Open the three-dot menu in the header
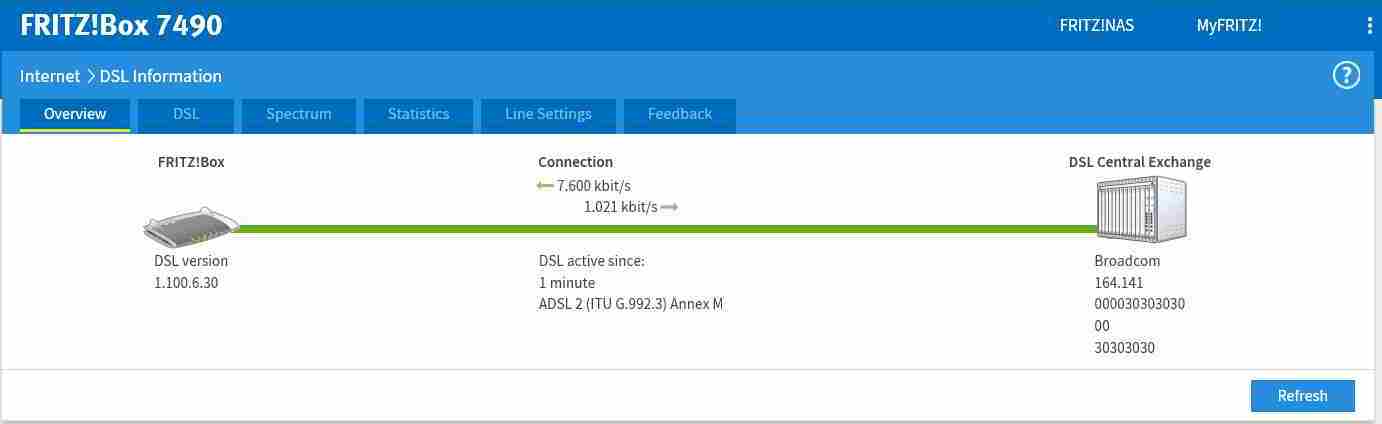The width and height of the screenshot is (1382, 424). (x=1369, y=26)
